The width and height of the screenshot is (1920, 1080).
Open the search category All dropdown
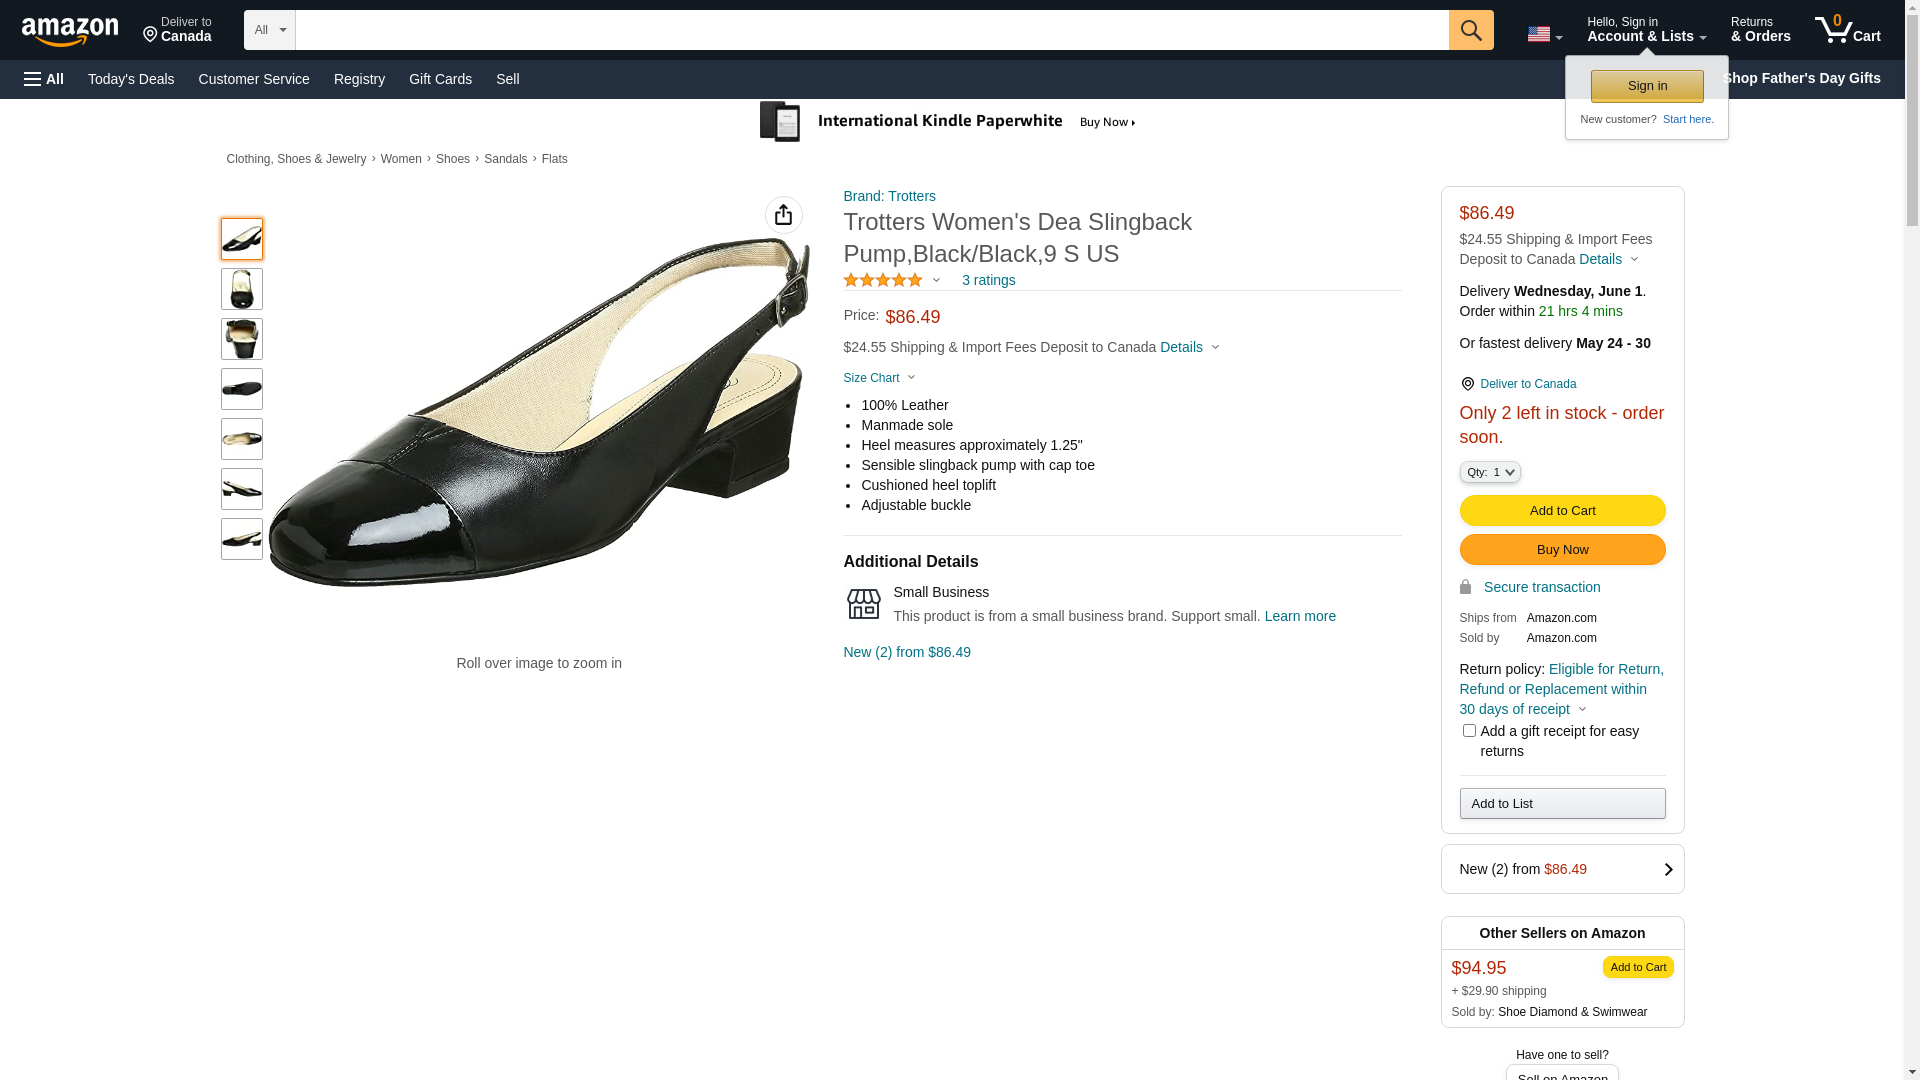pos(269,30)
